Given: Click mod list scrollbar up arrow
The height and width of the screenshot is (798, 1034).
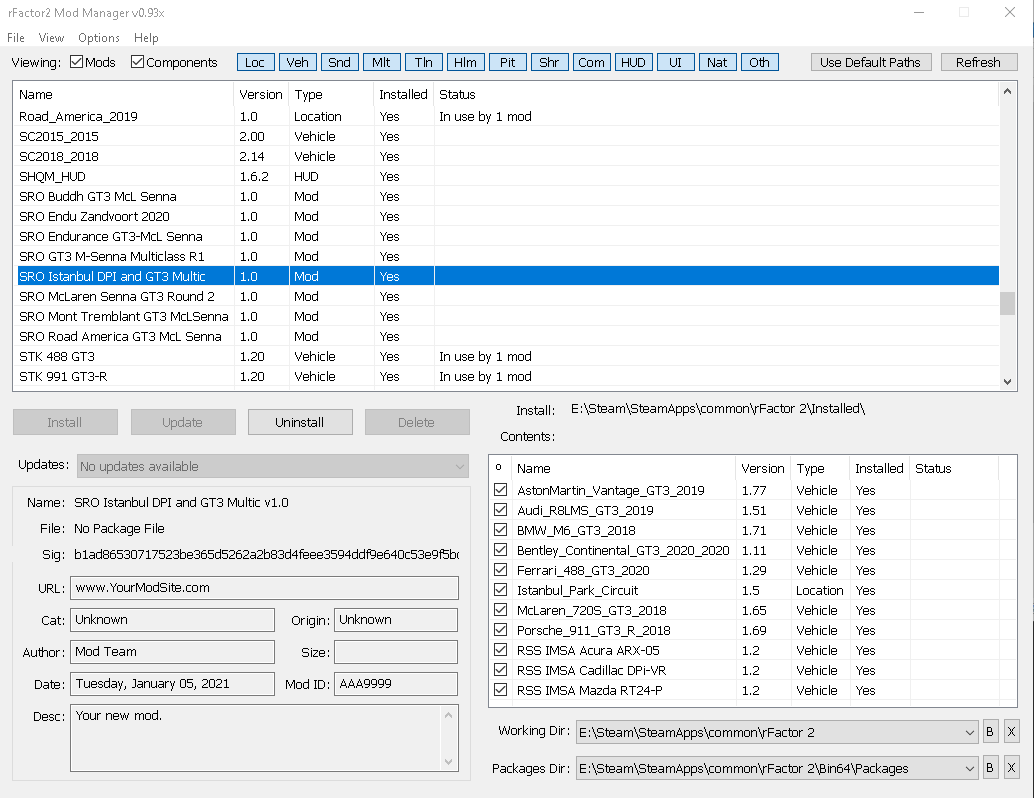Looking at the screenshot, I should point(1007,91).
